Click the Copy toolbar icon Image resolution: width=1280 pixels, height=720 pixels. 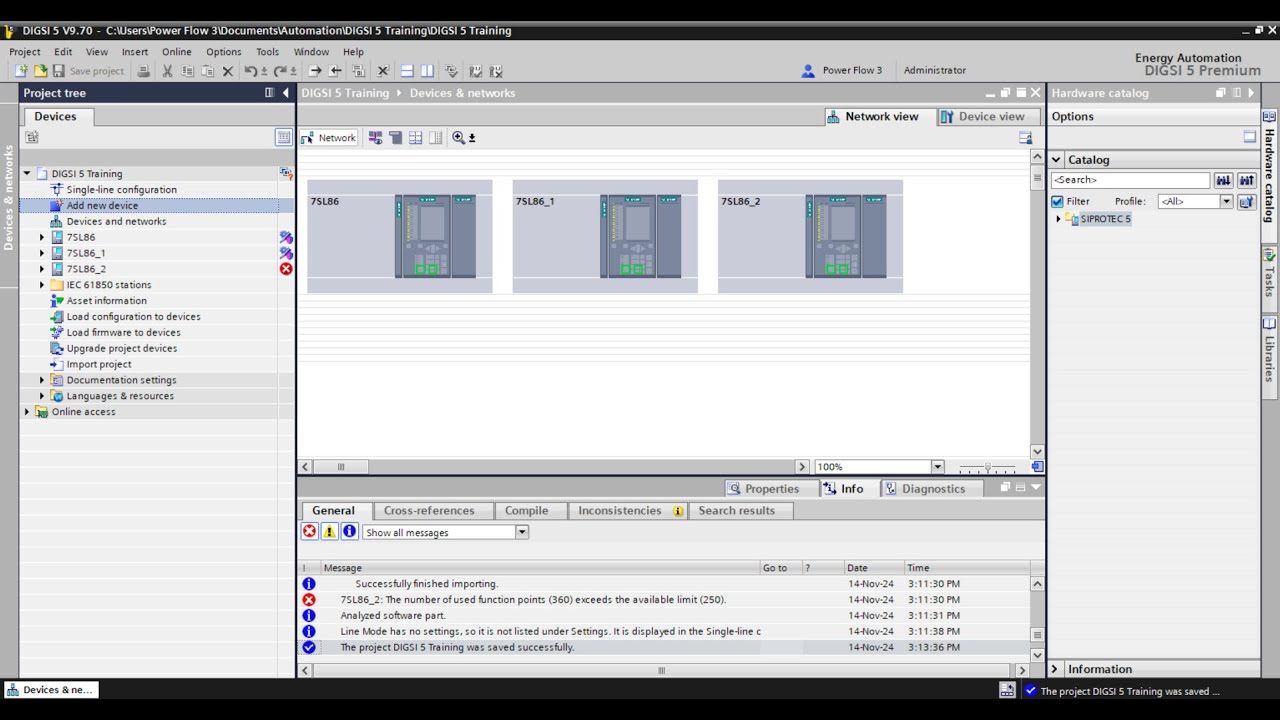click(x=187, y=71)
